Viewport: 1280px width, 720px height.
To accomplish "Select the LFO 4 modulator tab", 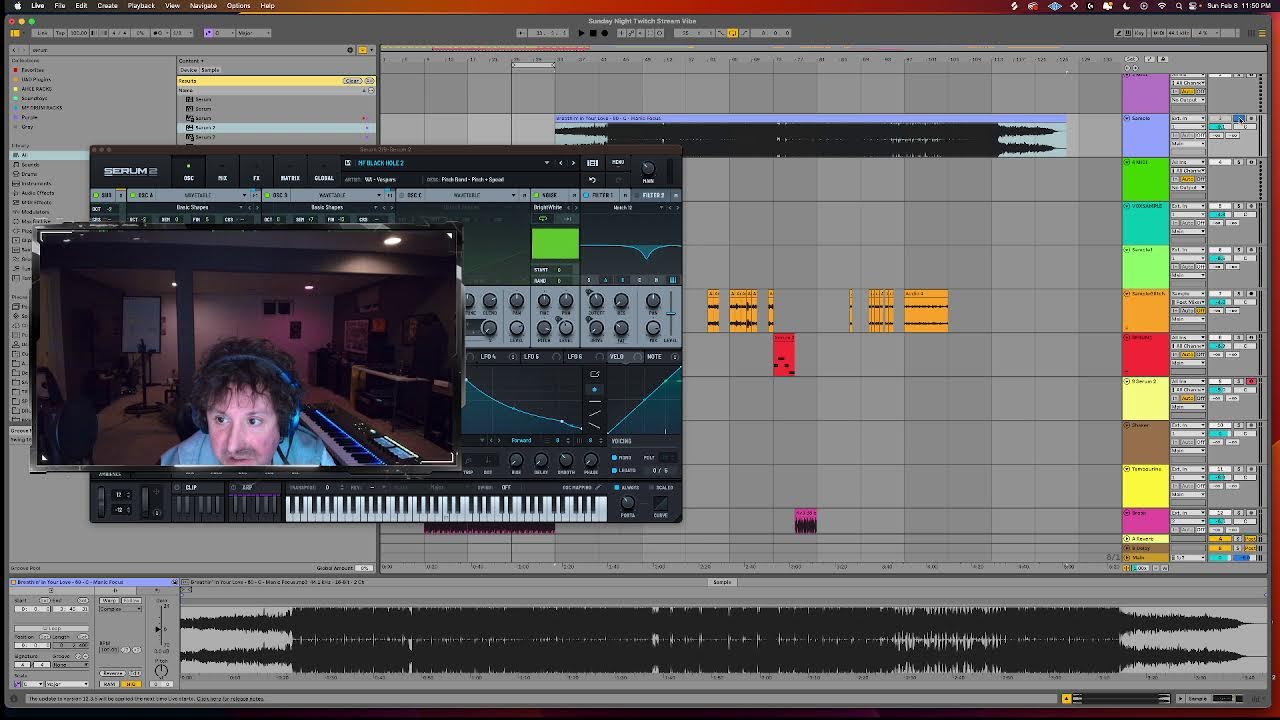I will (488, 357).
